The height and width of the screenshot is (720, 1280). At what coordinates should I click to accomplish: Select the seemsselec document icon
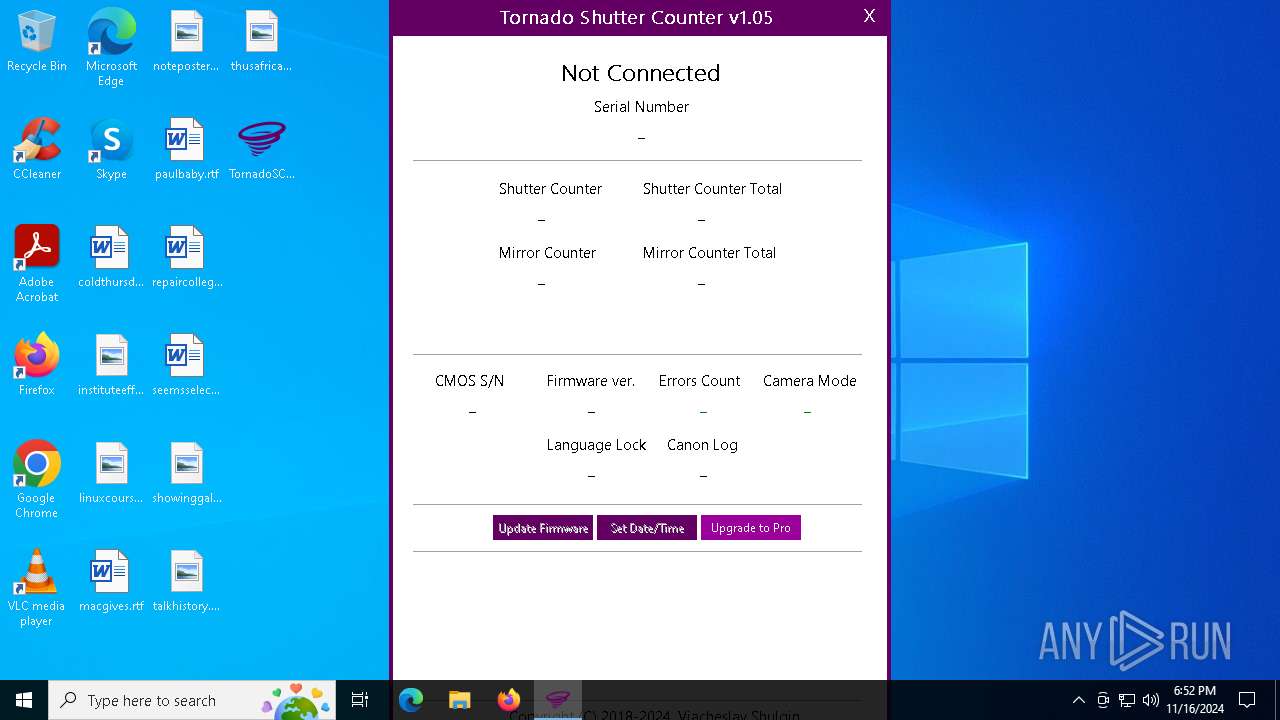[186, 365]
